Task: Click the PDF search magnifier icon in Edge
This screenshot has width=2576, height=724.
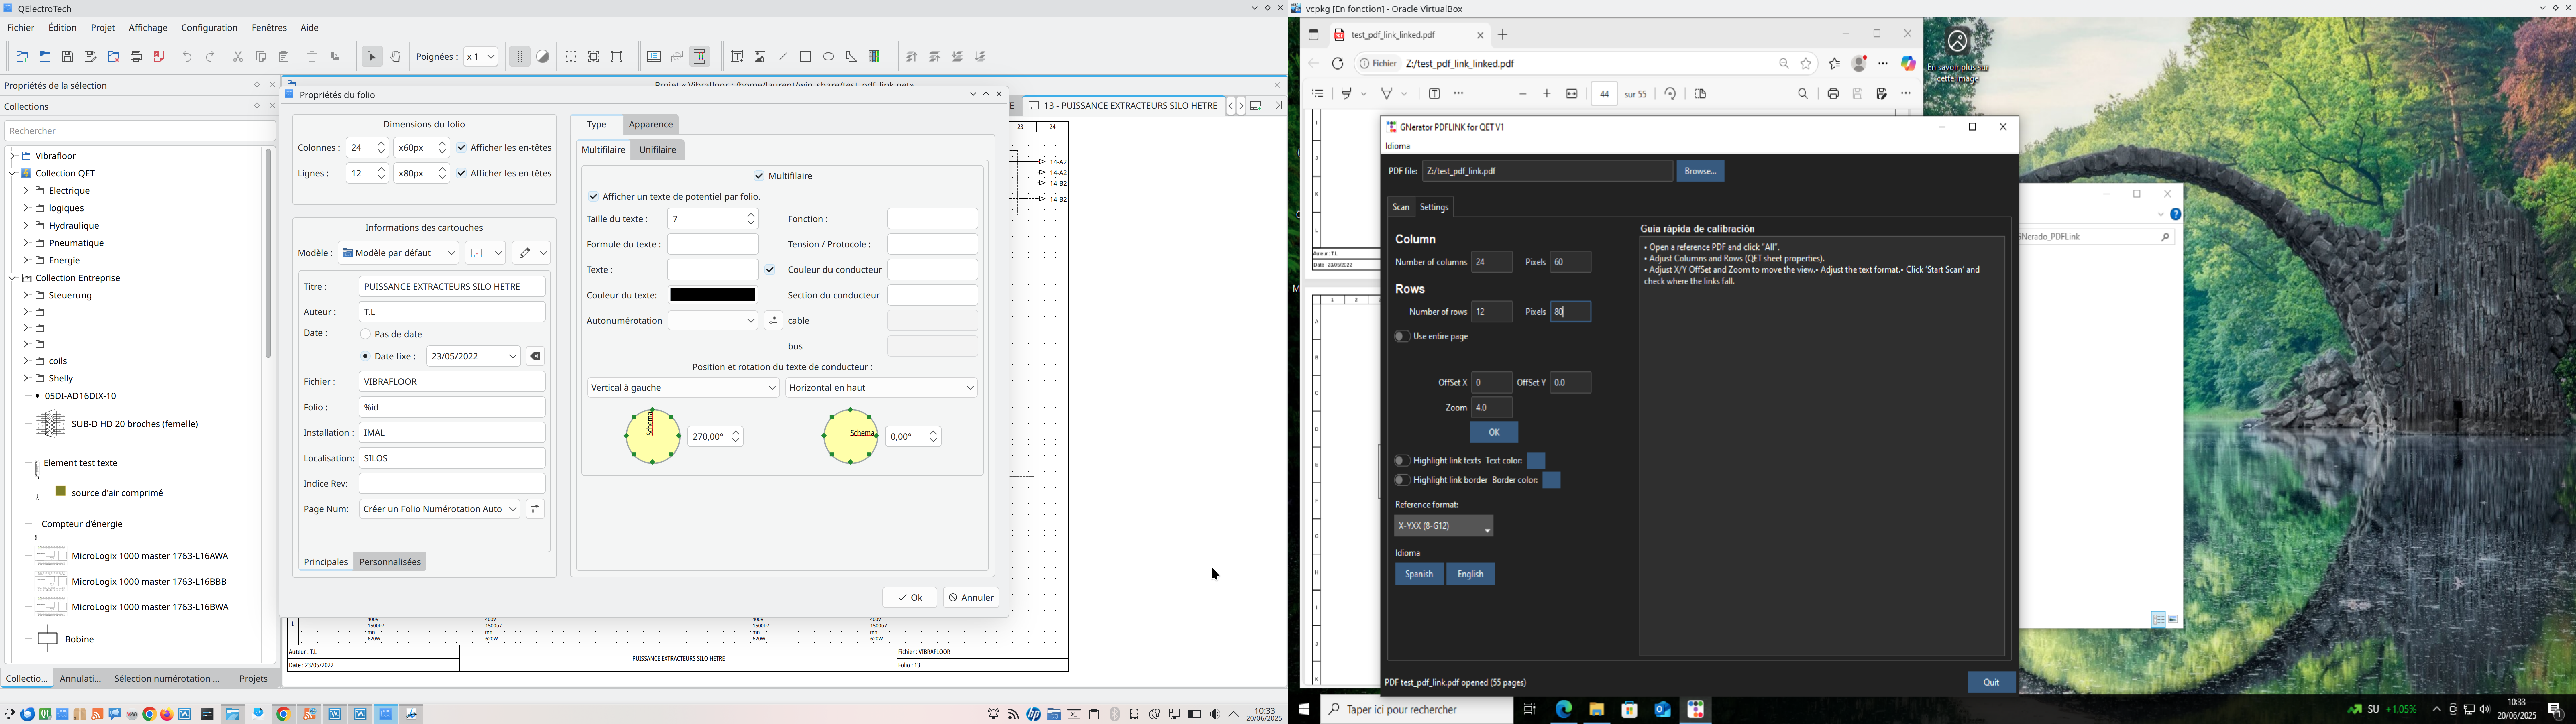Action: point(1803,94)
